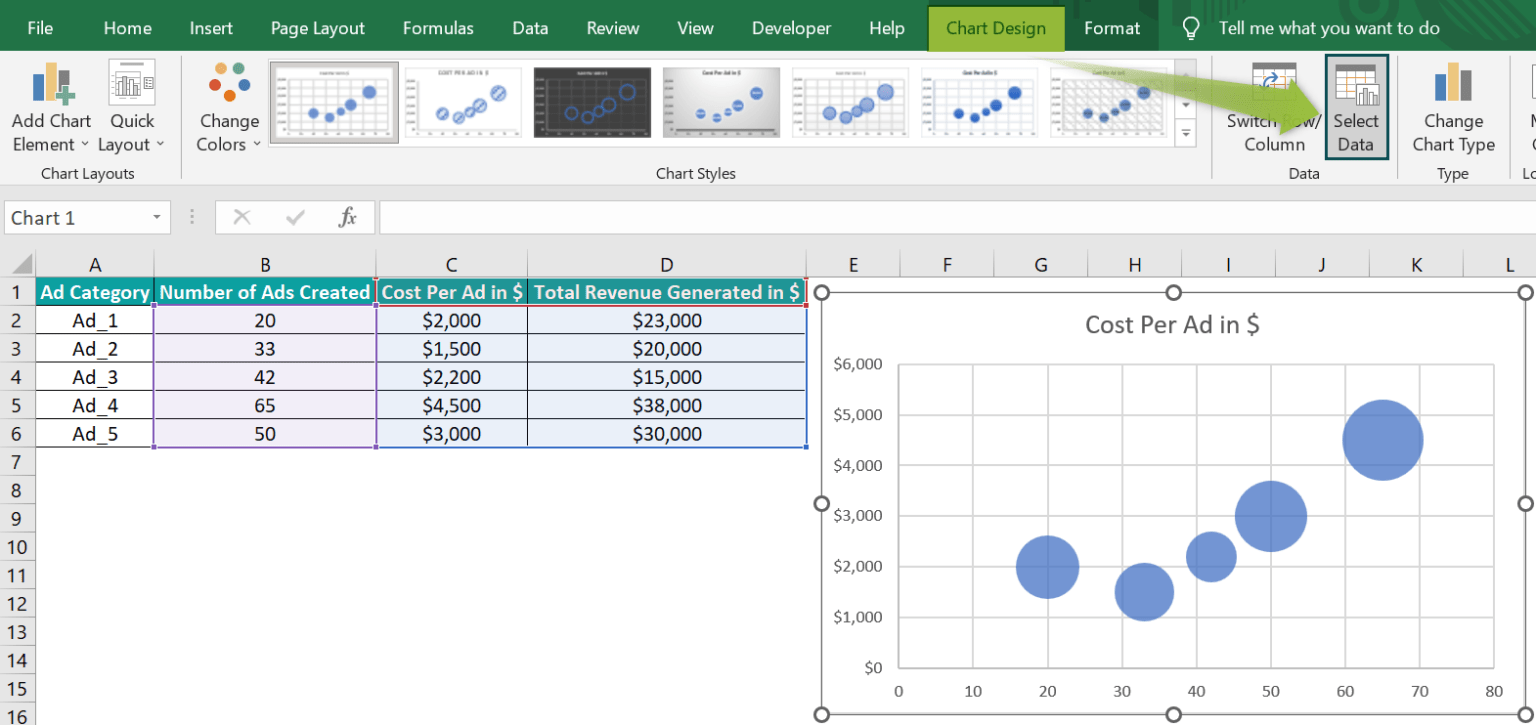Select cell containing Ad_1
Screen dimensions: 1536x725
coord(95,320)
